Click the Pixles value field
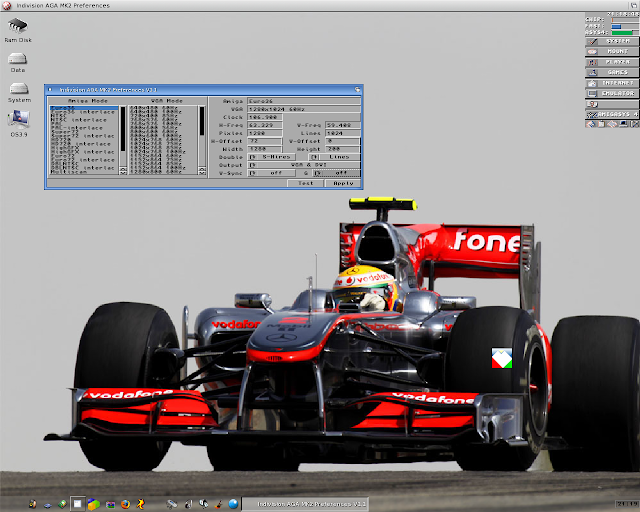Screen dimensions: 640x512 click(264, 133)
